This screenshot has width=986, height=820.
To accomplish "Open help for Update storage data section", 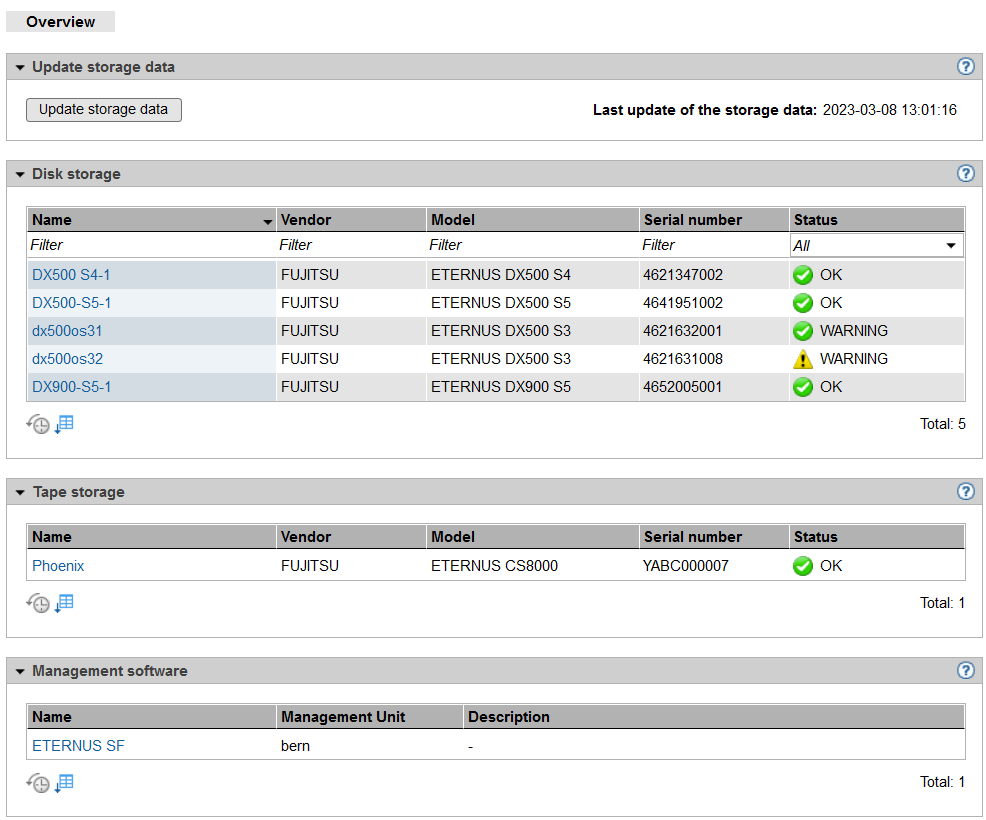I will [965, 67].
